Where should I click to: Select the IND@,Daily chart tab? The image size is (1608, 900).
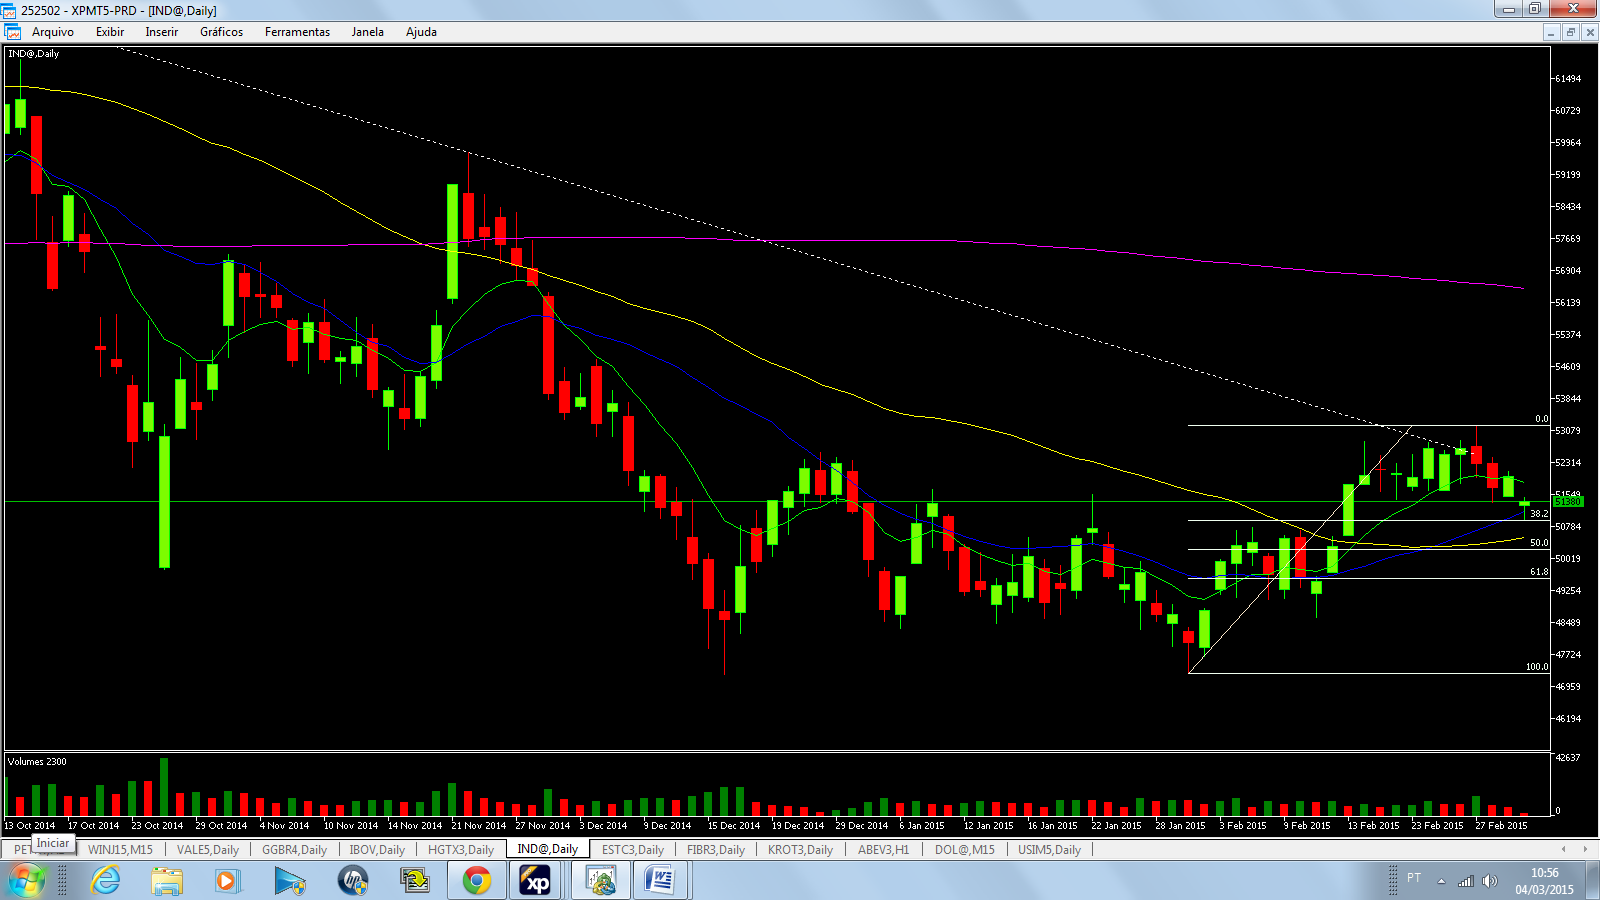547,849
